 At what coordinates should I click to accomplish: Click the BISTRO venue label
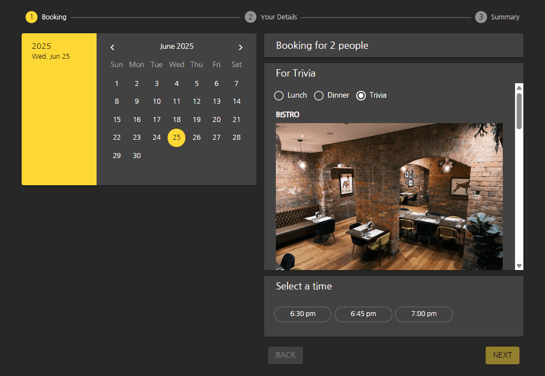(287, 115)
